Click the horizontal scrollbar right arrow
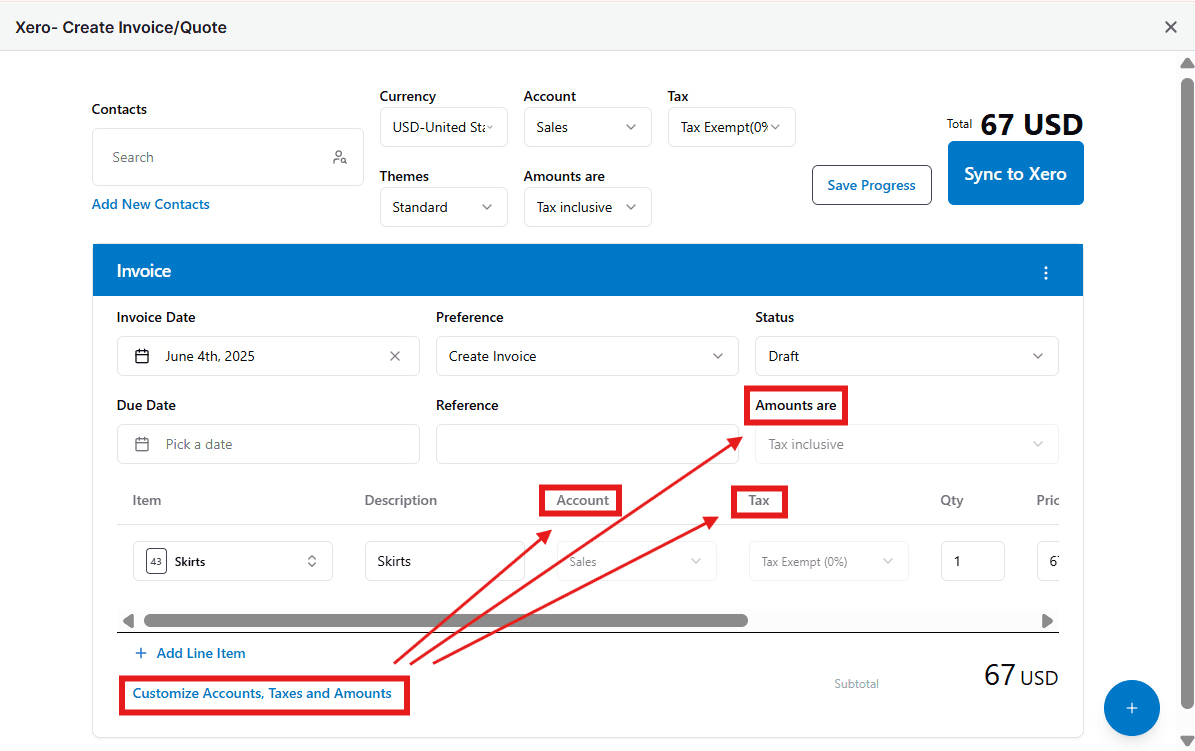 (x=1048, y=621)
